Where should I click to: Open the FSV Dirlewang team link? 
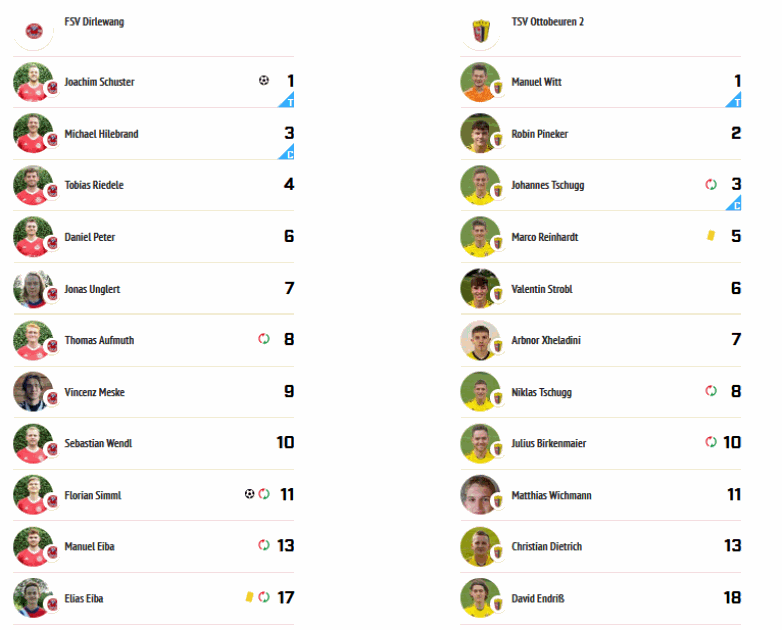click(x=94, y=22)
